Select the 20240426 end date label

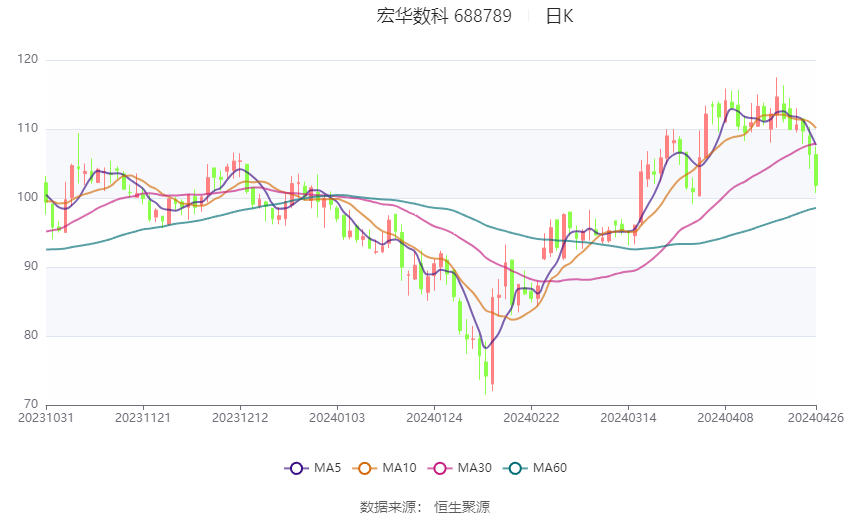(x=815, y=417)
